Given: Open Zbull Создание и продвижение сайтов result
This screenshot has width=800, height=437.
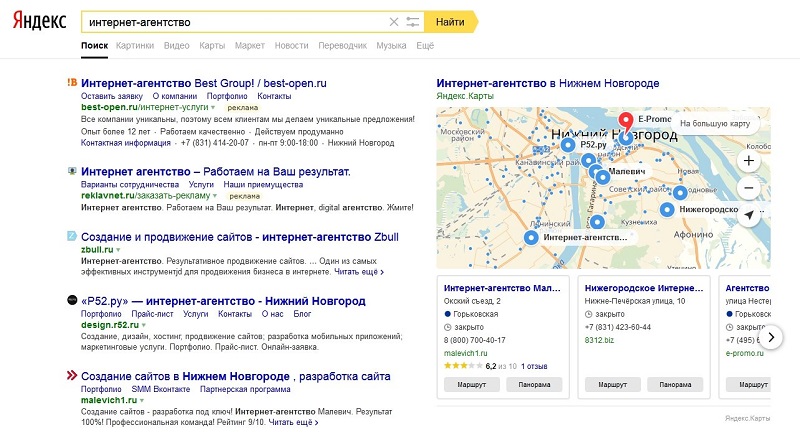Looking at the screenshot, I should (240, 237).
